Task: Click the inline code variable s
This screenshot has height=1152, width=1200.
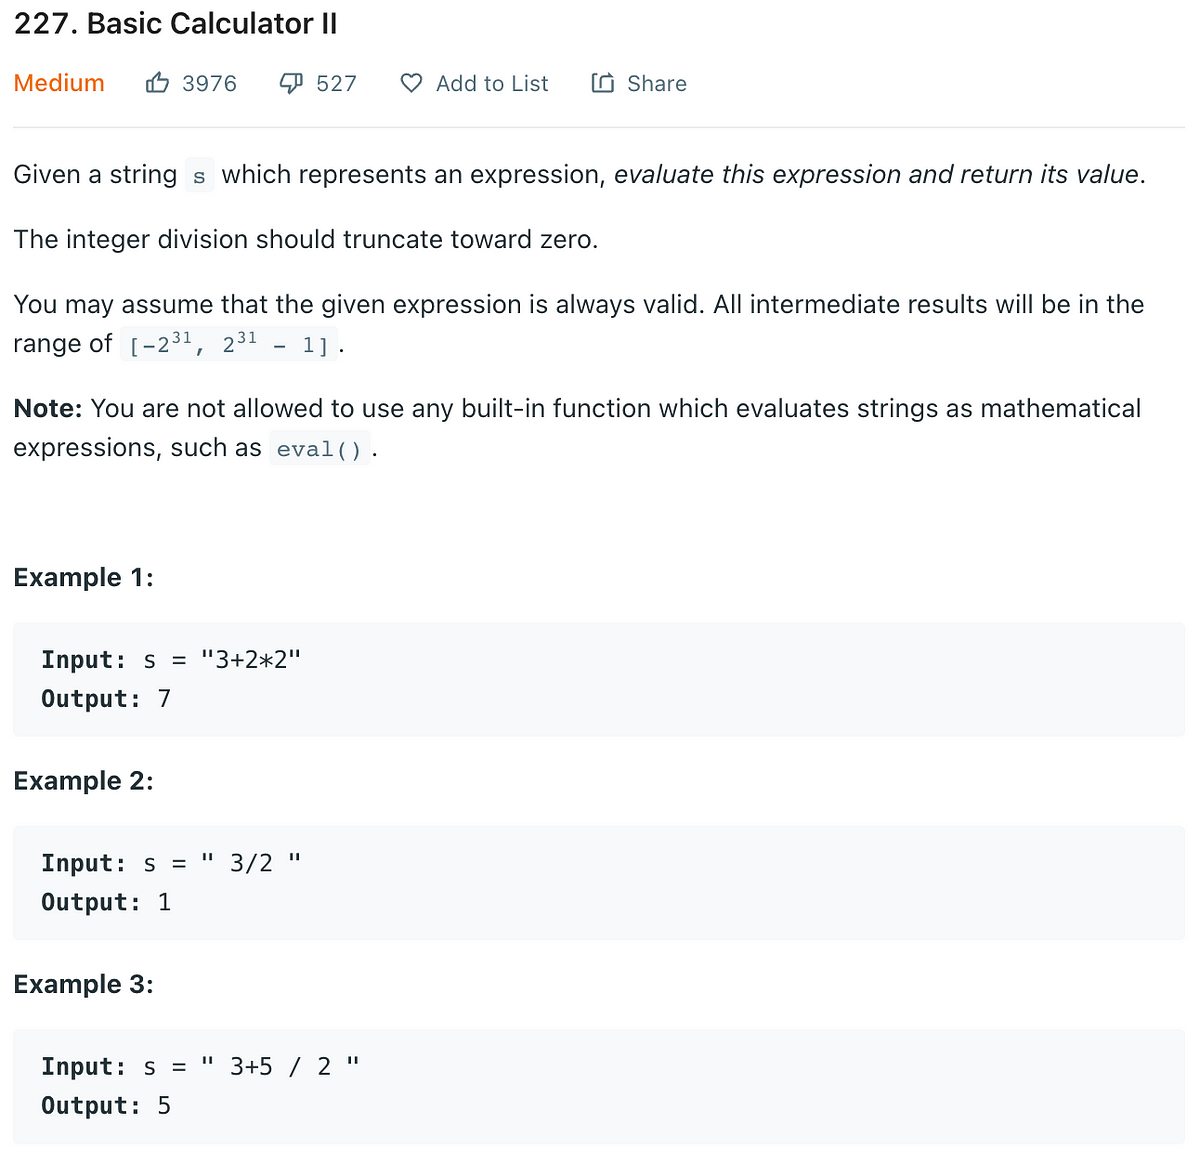Action: pos(199,177)
